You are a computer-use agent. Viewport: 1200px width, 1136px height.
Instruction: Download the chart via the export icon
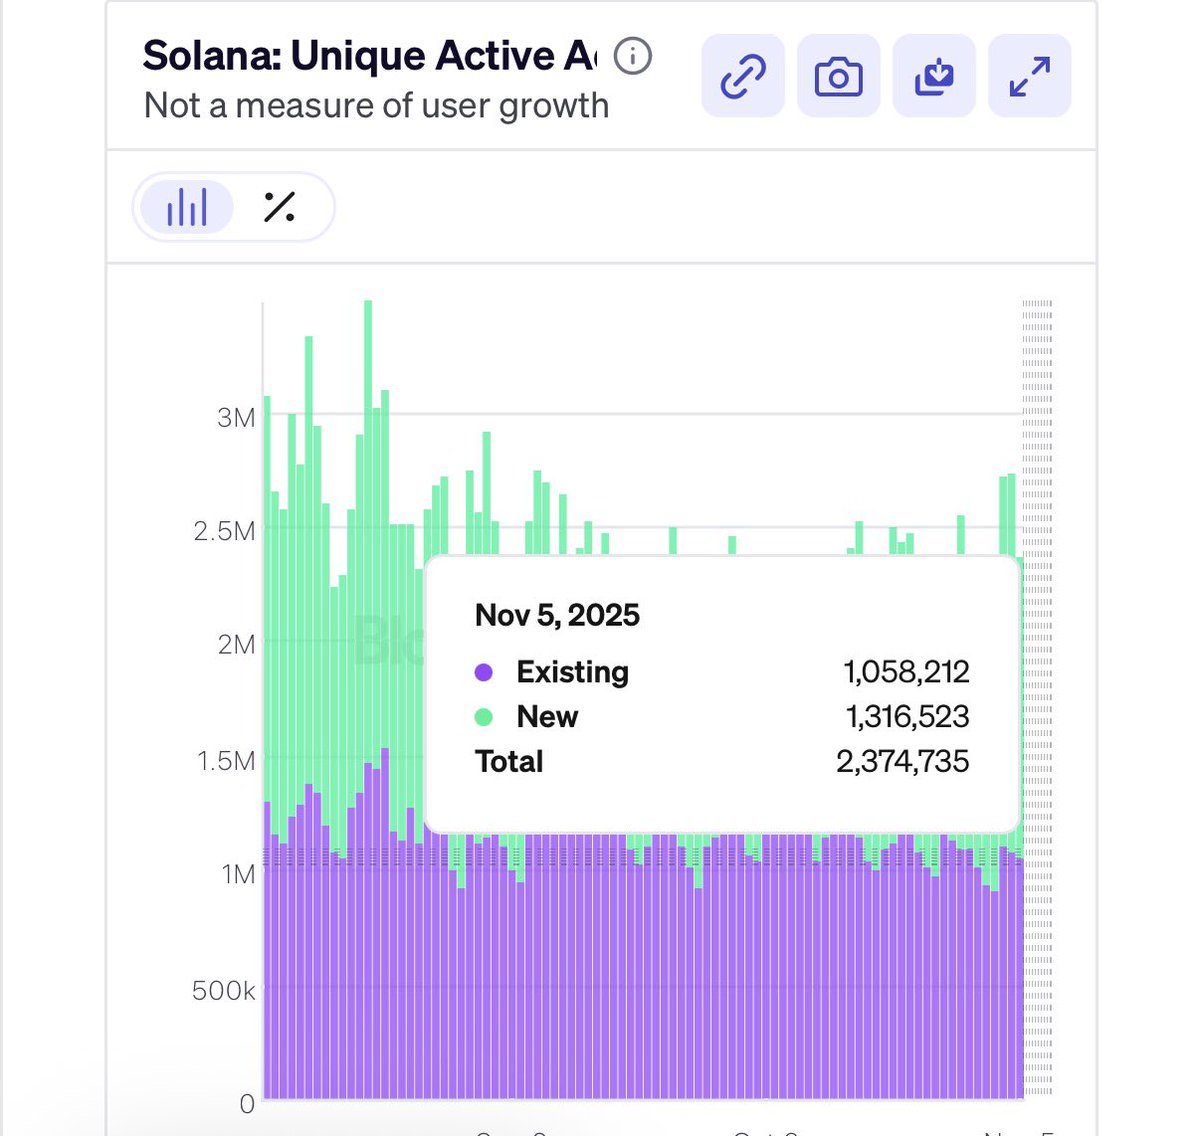click(x=933, y=75)
